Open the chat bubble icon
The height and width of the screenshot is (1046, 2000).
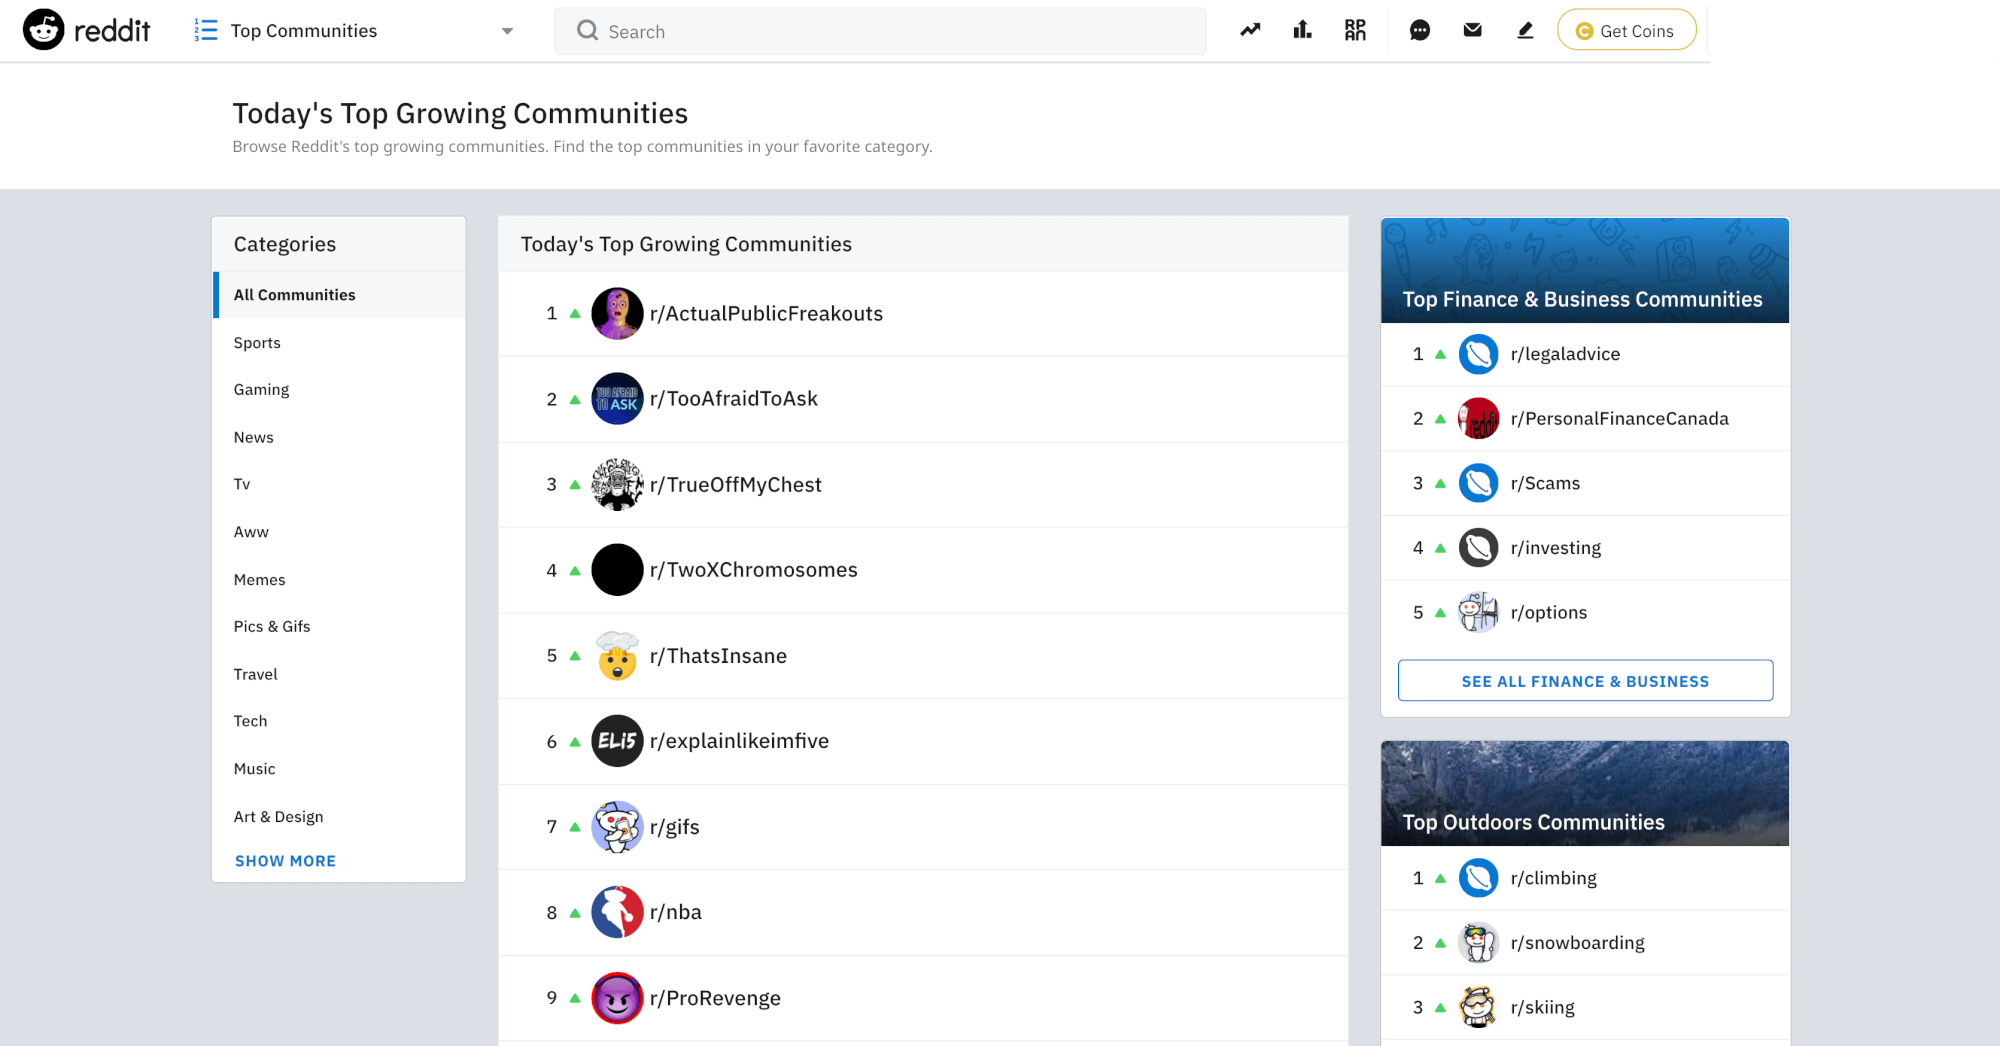[x=1419, y=30]
